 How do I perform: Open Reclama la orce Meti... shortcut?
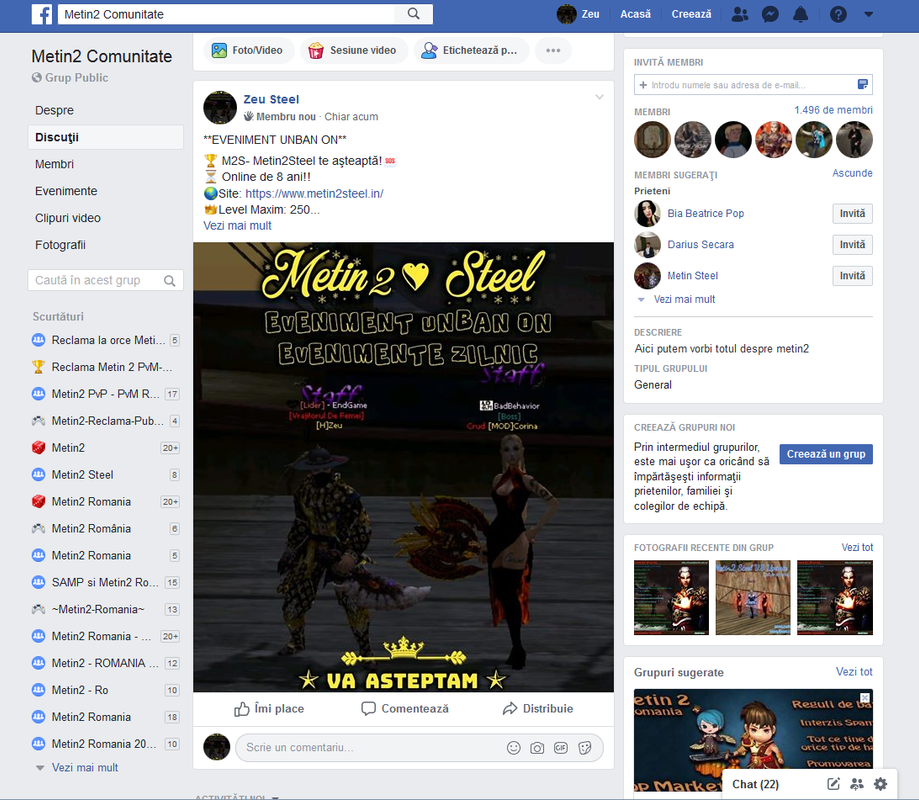click(105, 340)
